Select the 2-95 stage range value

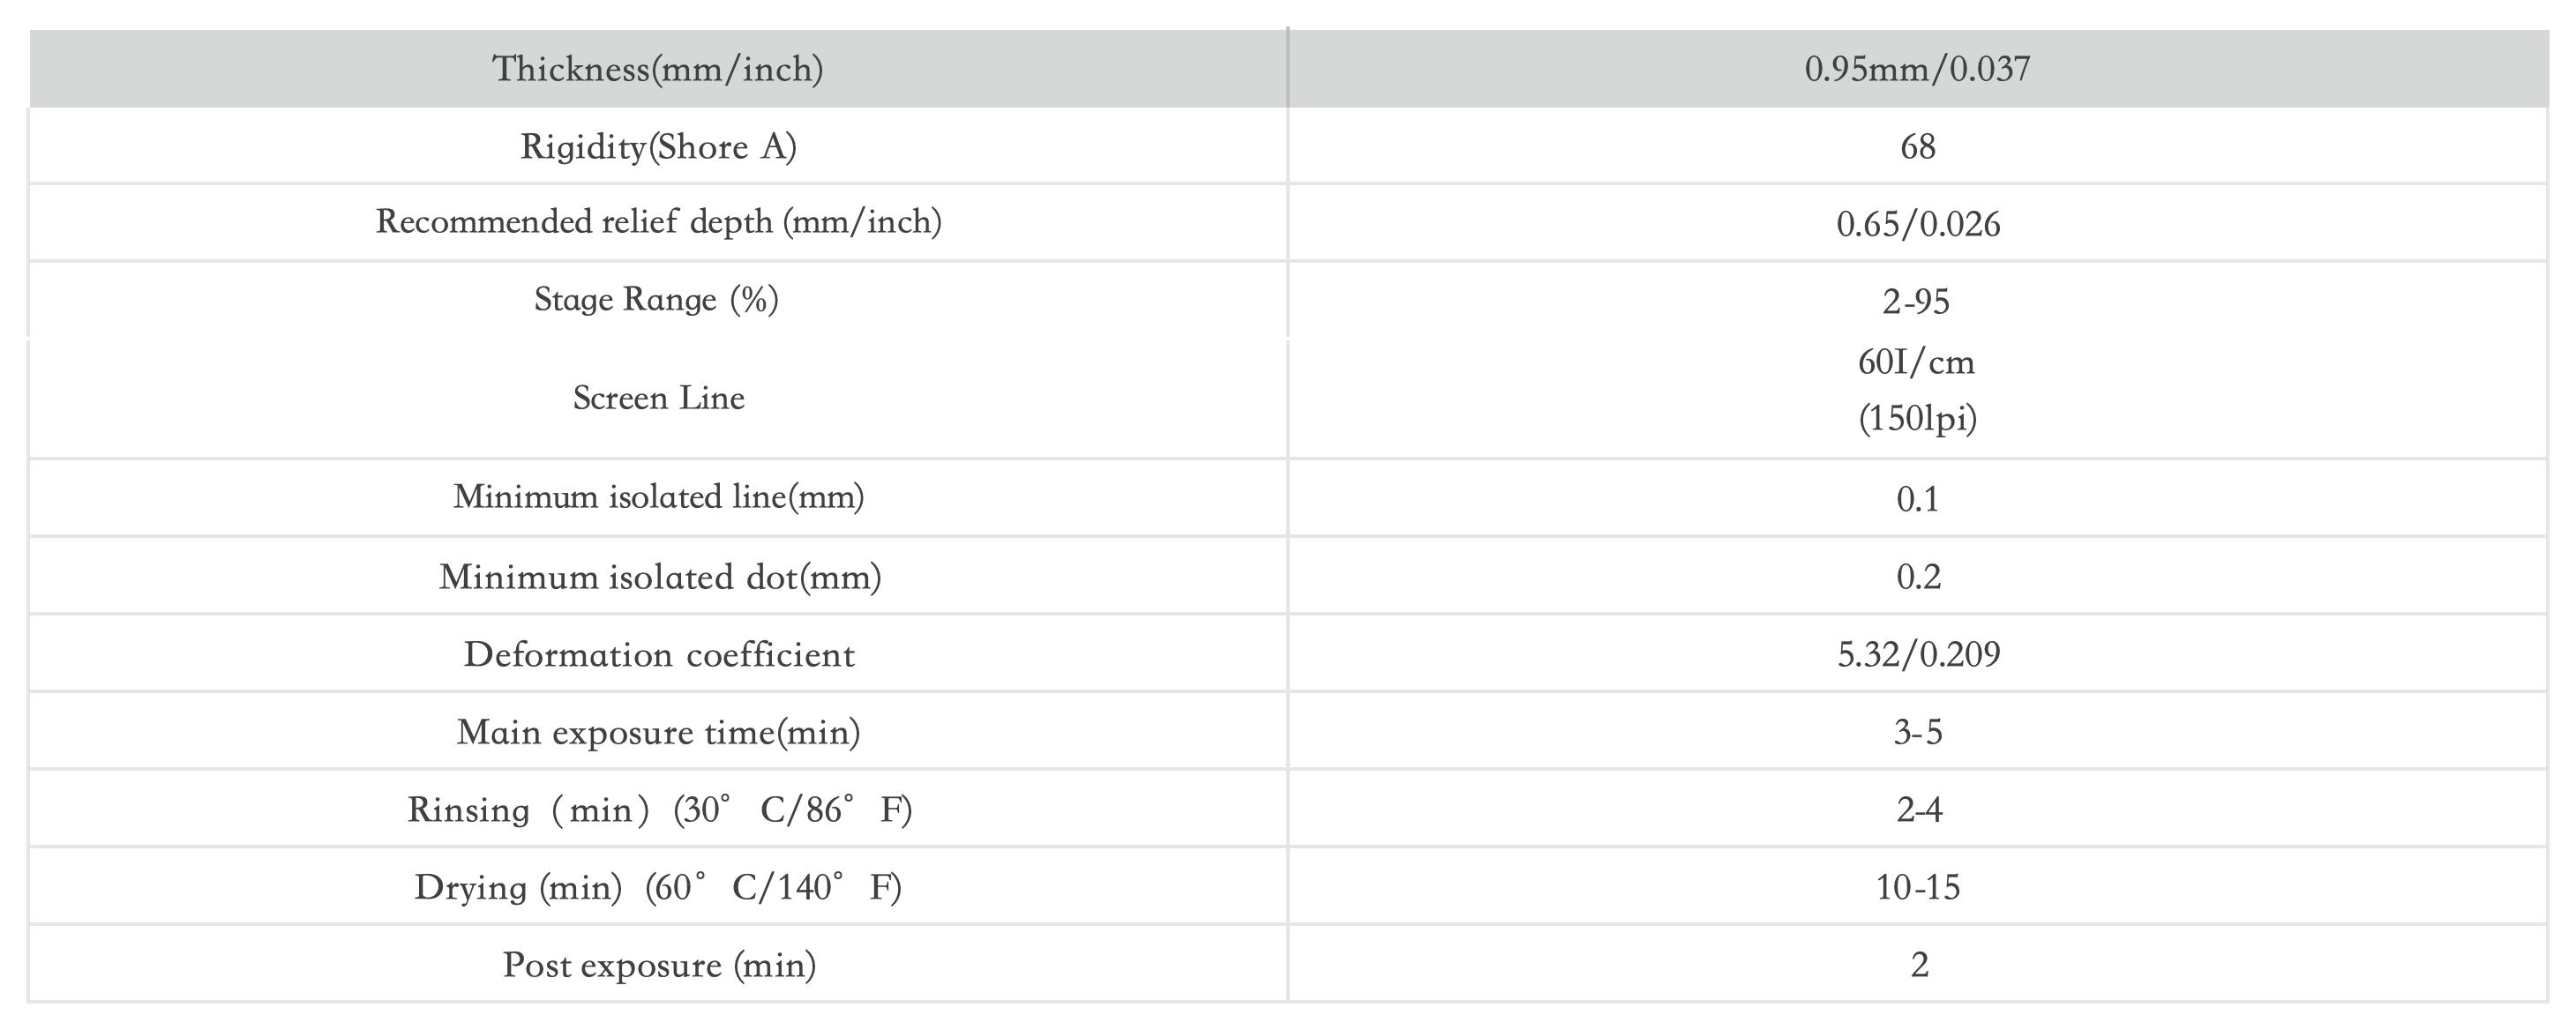(1915, 301)
